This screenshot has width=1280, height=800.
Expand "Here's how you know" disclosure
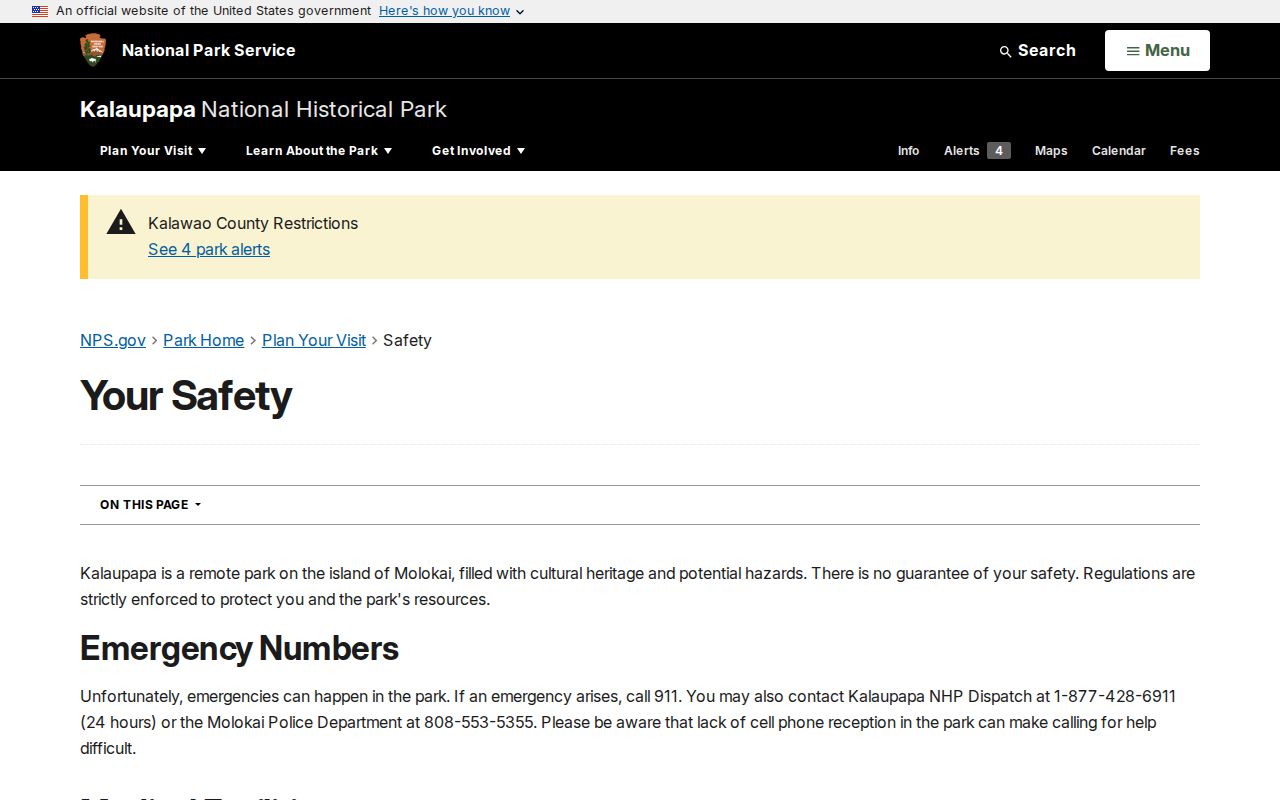point(451,11)
